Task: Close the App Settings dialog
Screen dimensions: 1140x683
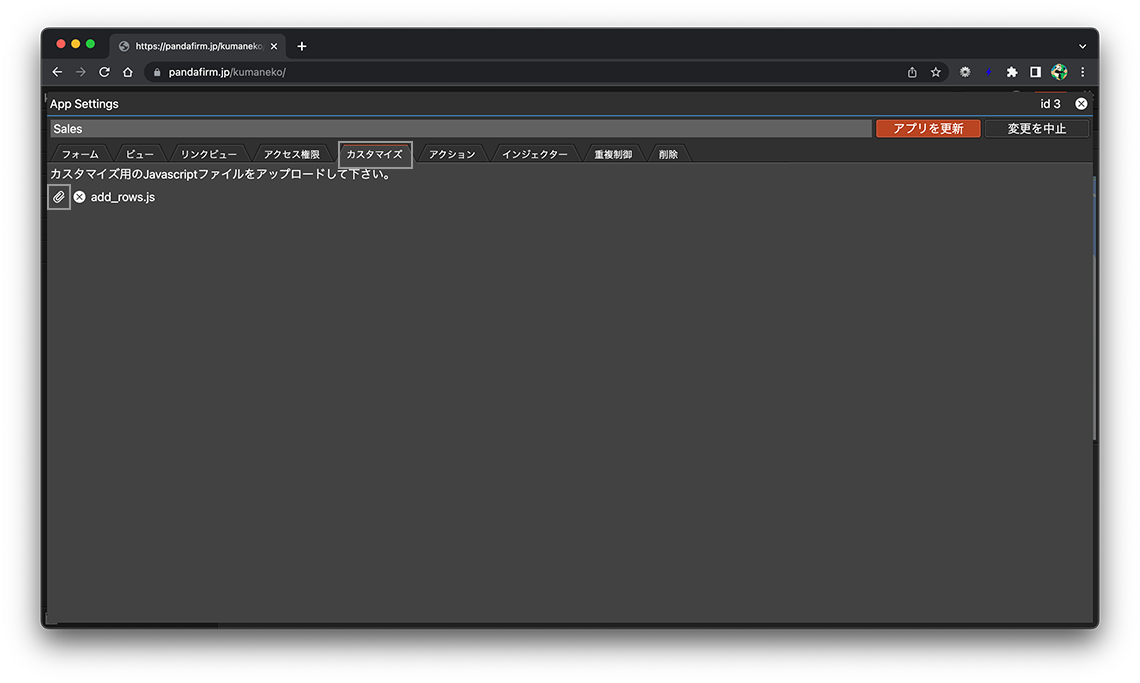Action: coord(1081,104)
